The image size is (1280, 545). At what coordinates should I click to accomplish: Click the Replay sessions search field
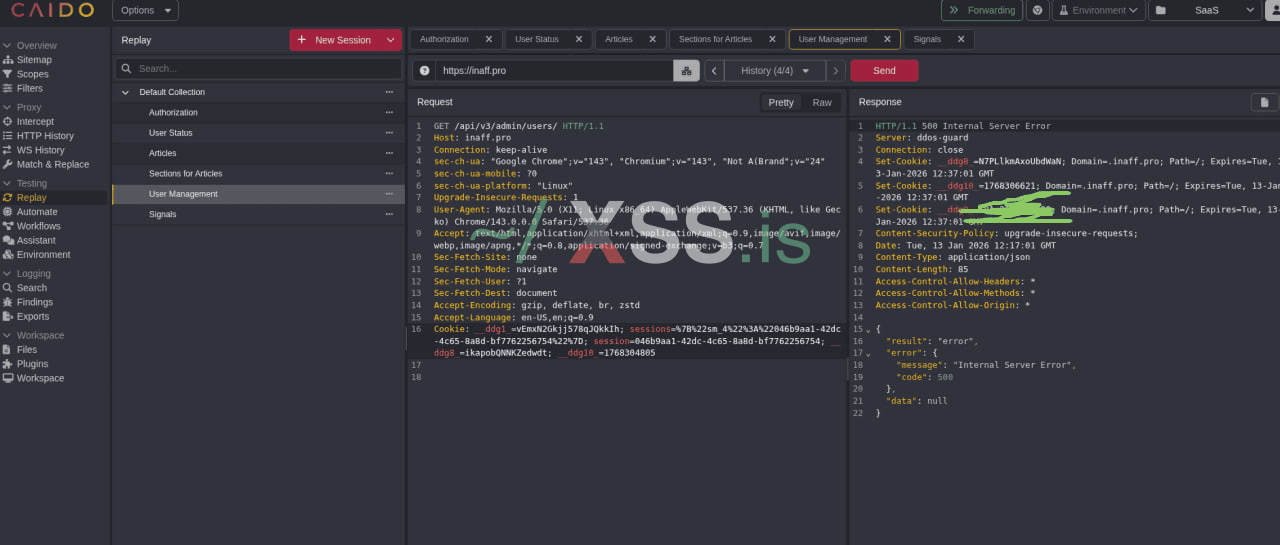[257, 69]
